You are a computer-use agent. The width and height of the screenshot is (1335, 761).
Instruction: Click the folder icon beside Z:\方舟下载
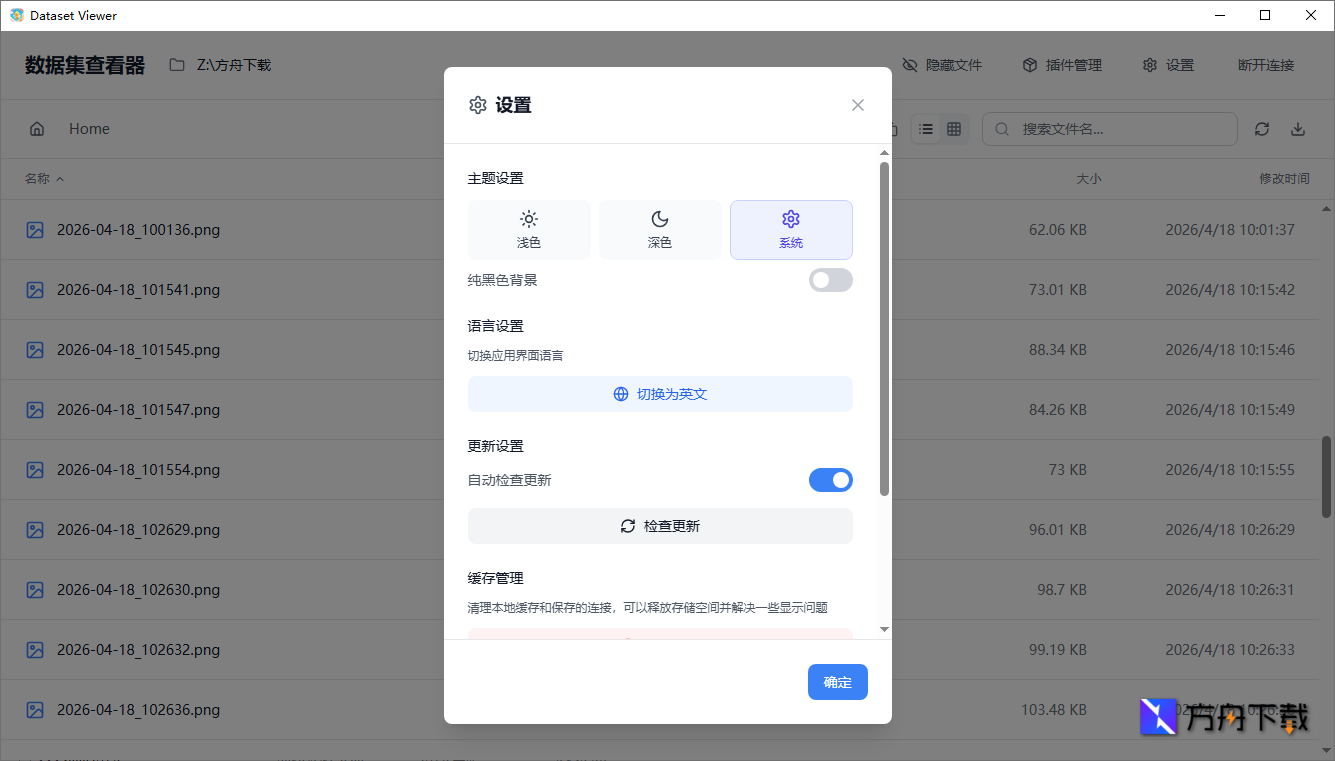177,64
